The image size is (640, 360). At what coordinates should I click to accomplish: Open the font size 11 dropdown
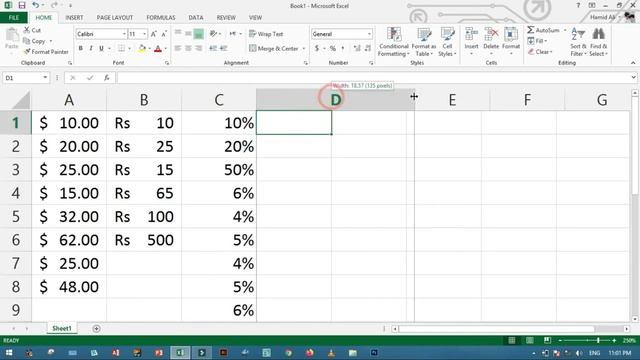pos(144,34)
